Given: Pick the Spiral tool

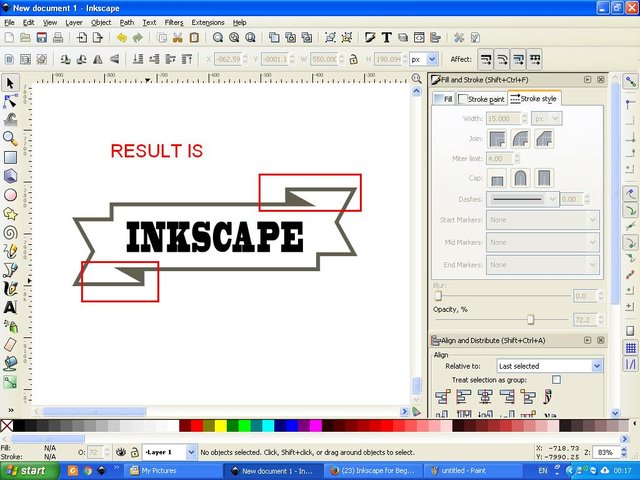Looking at the screenshot, I should click(10, 232).
